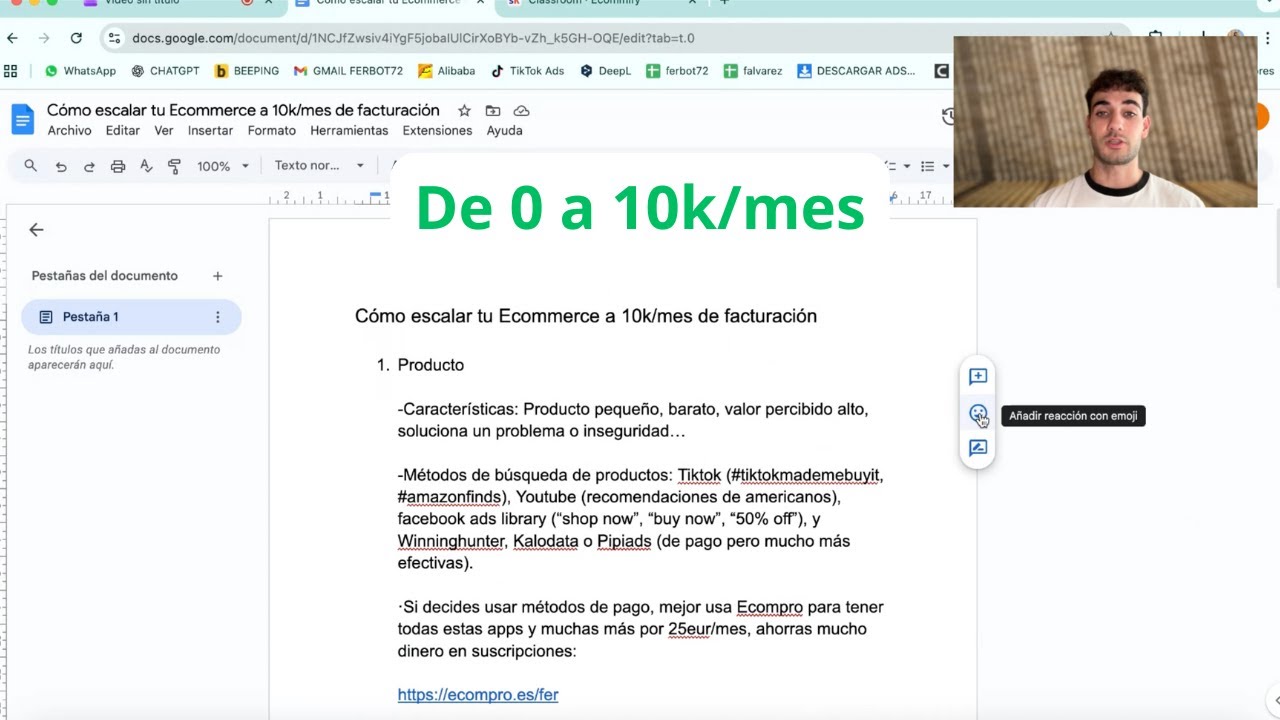1280x720 pixels.
Task: Reload the page
Action: tap(76, 38)
